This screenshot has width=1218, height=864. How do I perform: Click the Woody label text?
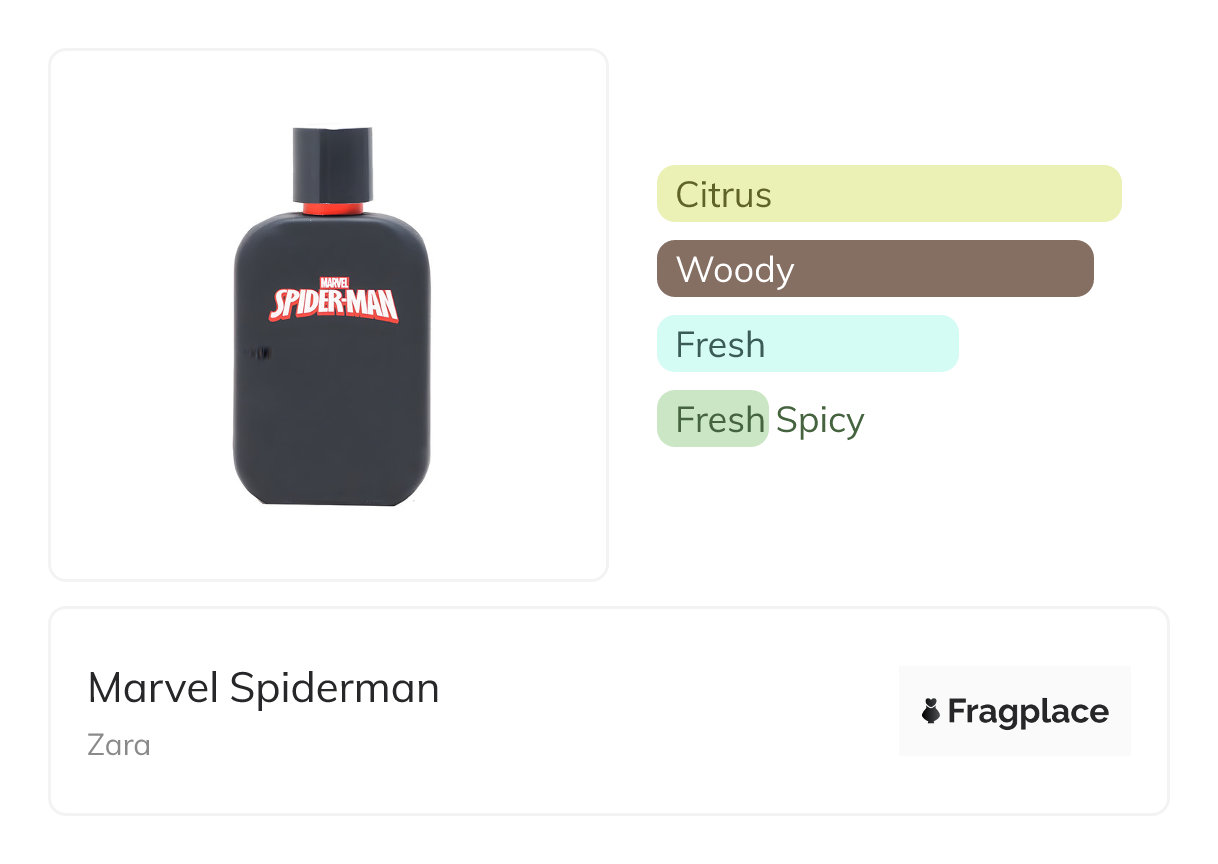tap(735, 270)
